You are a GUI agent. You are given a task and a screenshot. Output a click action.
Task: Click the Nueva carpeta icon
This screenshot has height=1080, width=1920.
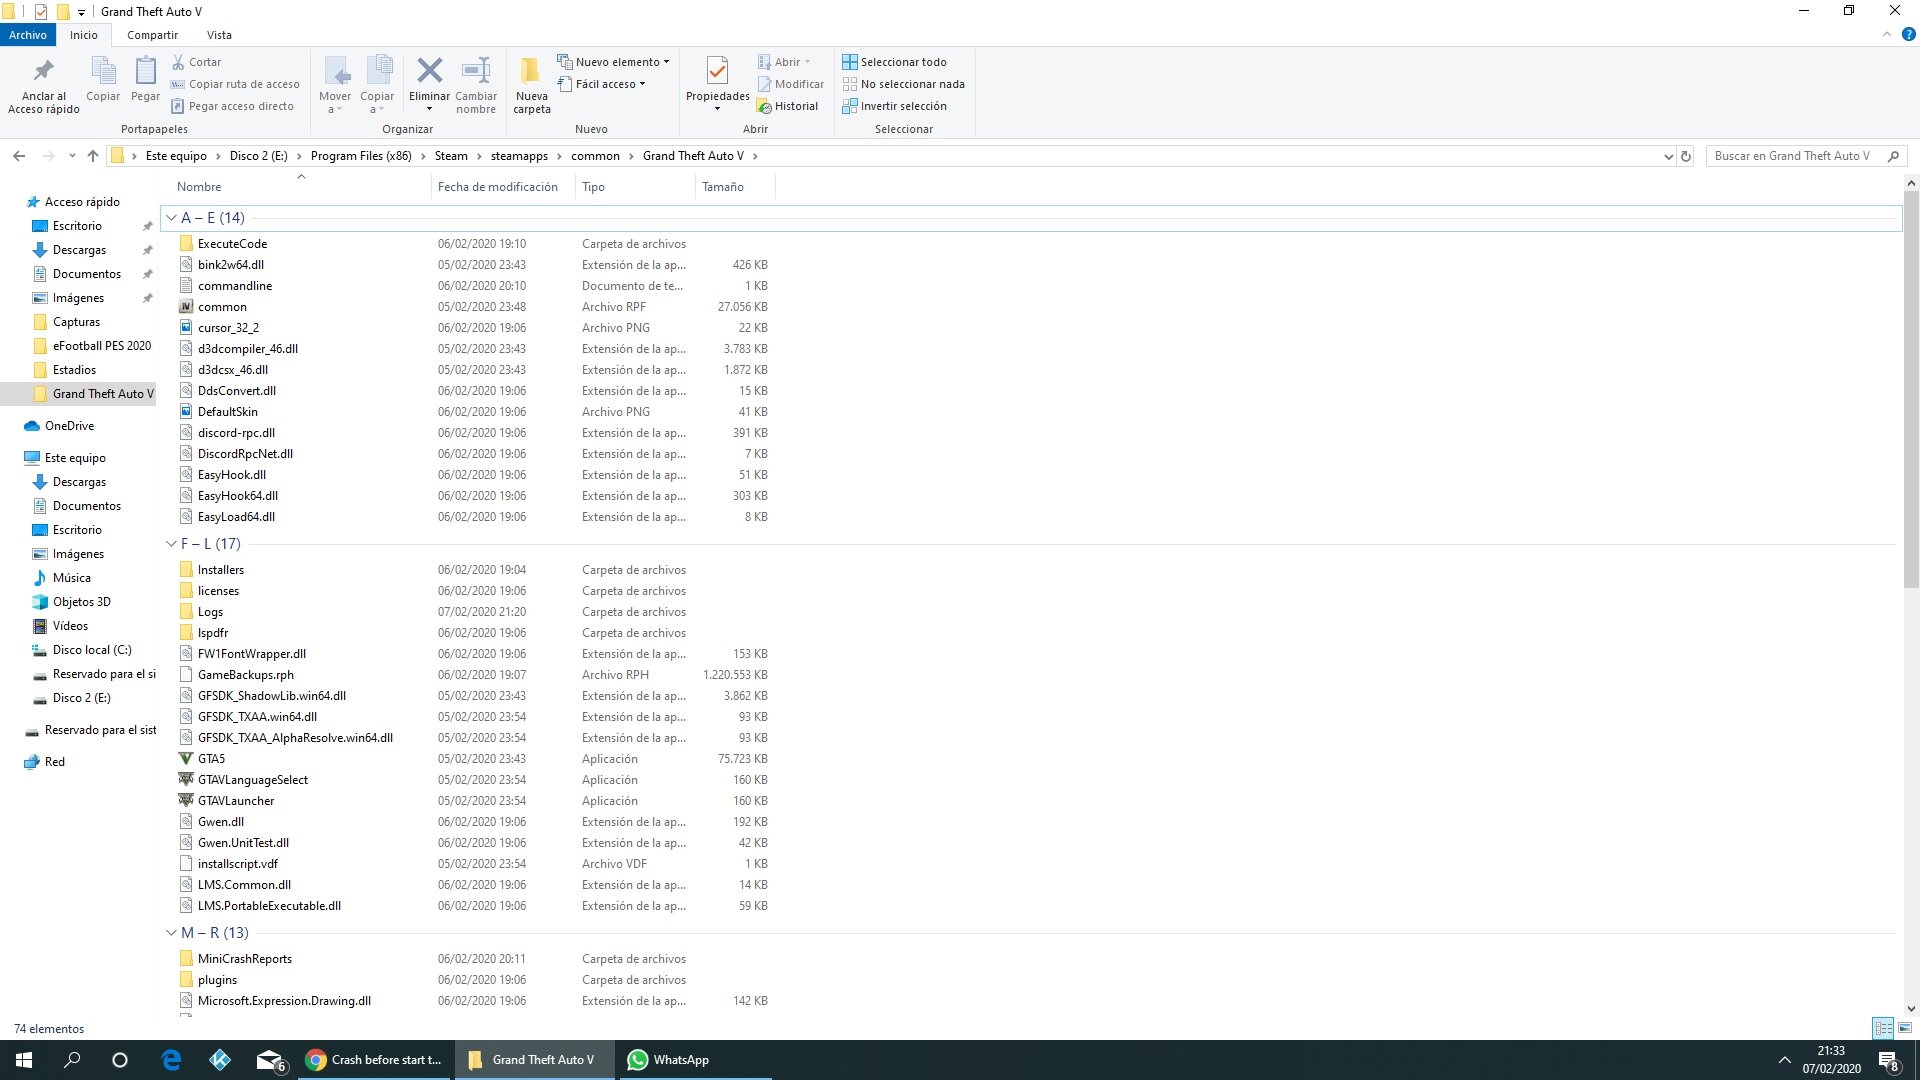(531, 72)
